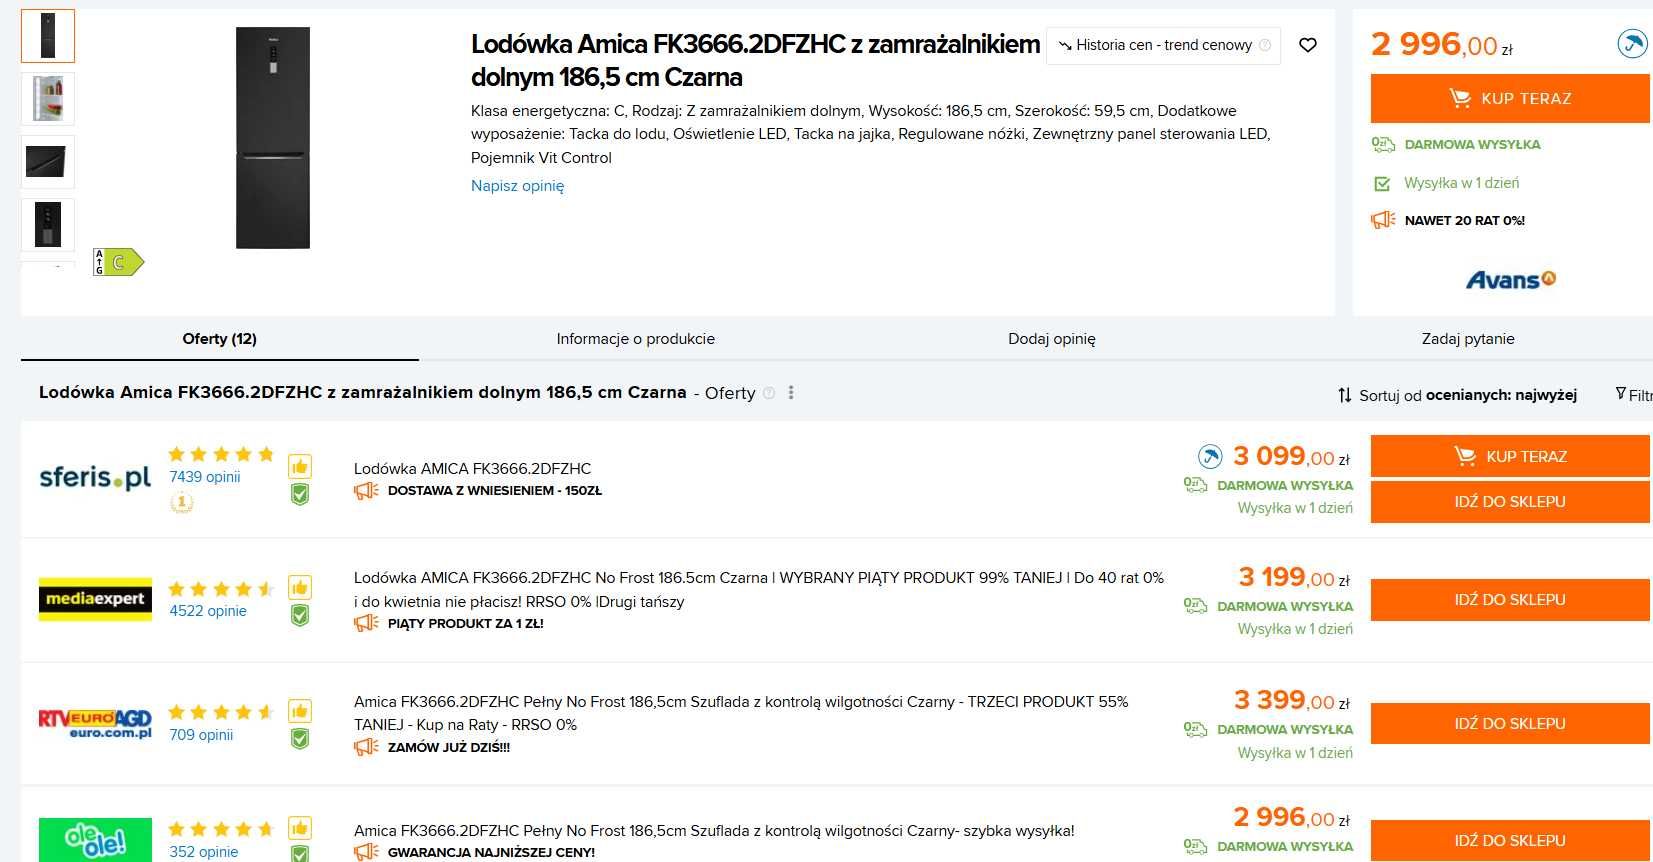Click mediaexpert star rating
1653x862 pixels.
click(221, 589)
